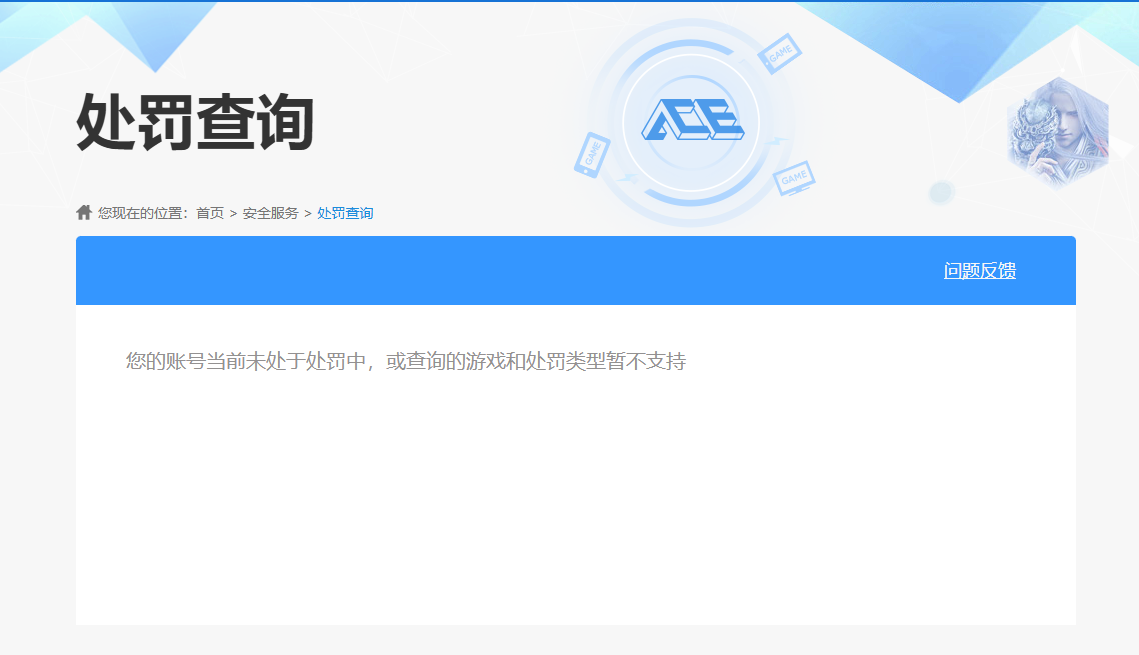Navigate to 安全服务 in breadcrumb
Screen dimensions: 1139x655
click(x=270, y=213)
